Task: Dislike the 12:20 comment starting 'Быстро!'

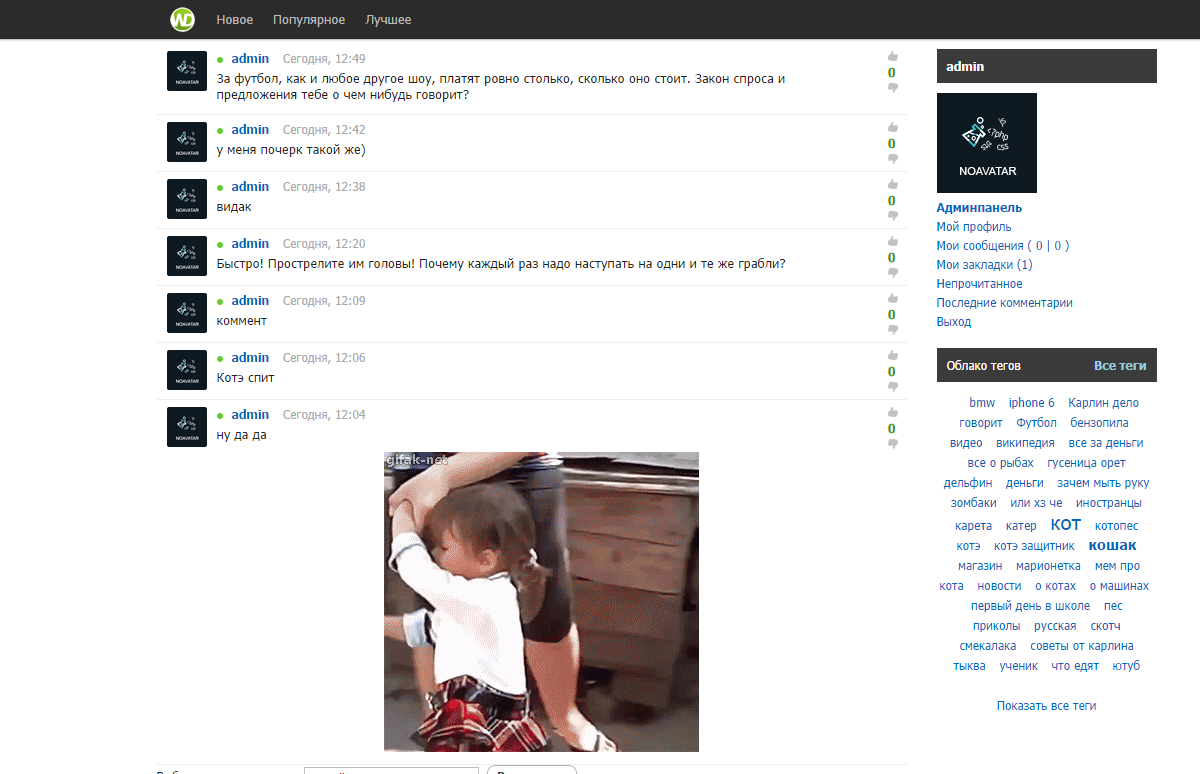Action: (x=893, y=273)
